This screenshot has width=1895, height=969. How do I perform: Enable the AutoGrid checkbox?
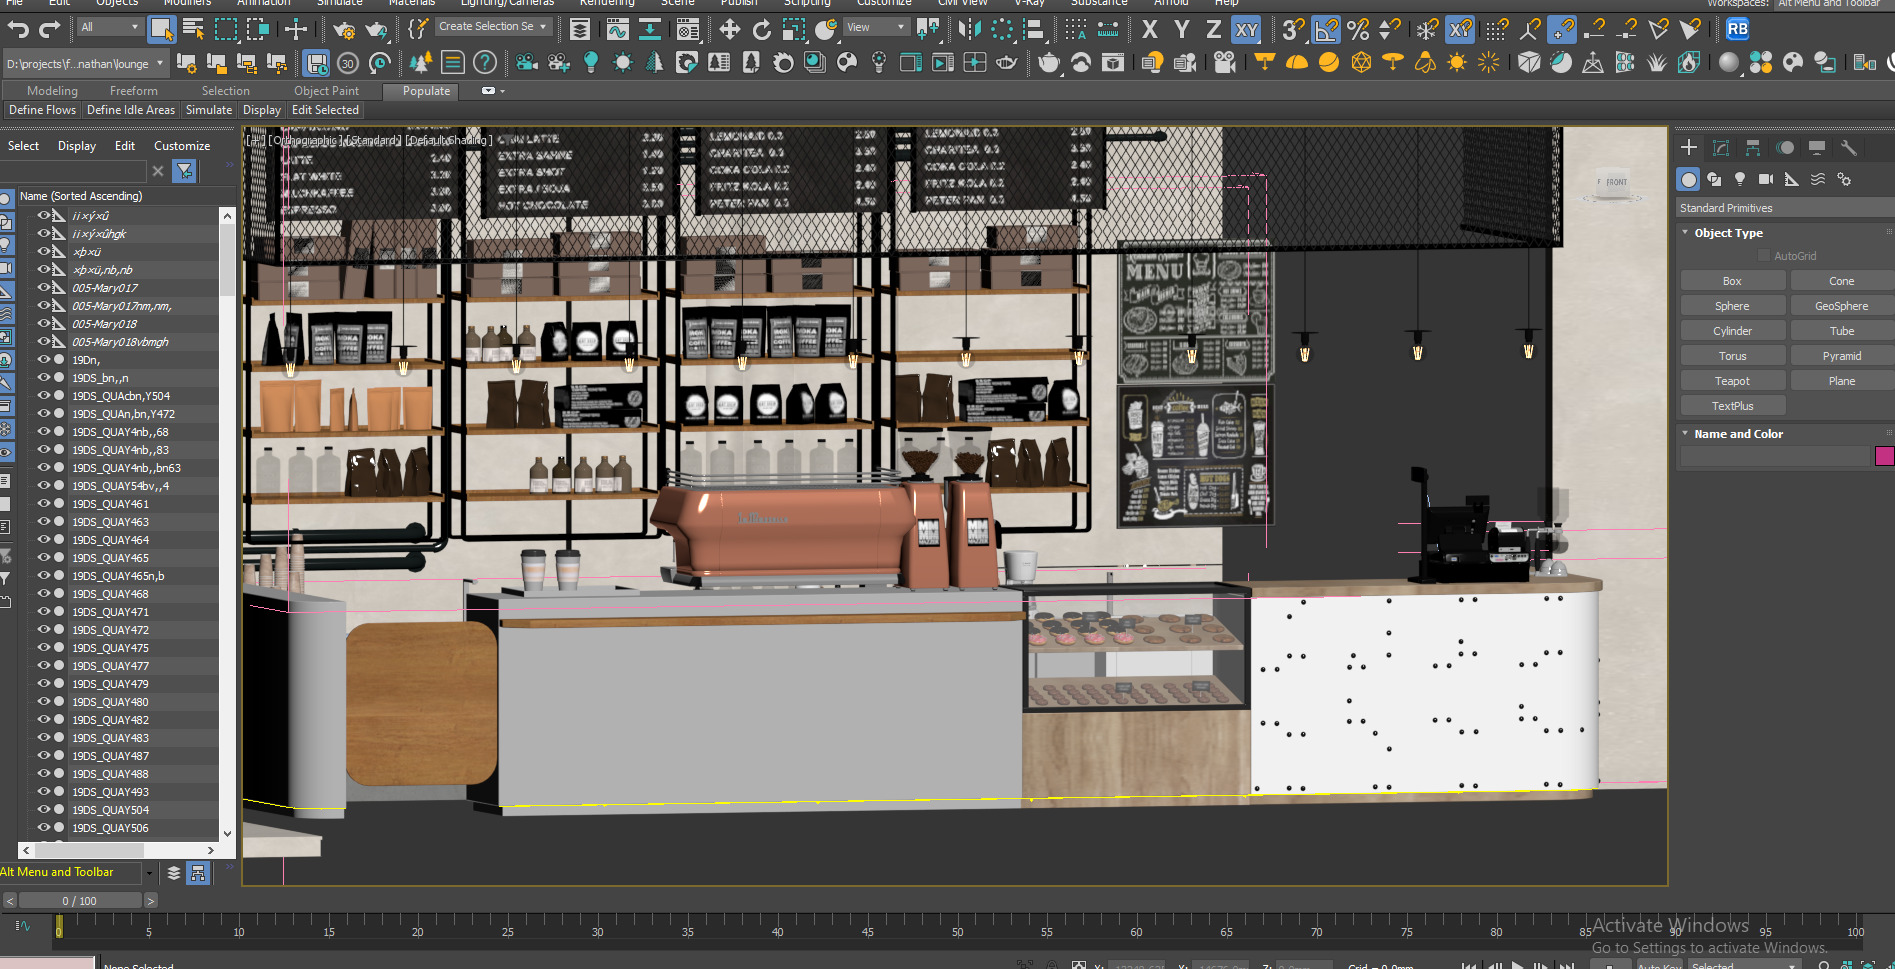(x=1764, y=256)
